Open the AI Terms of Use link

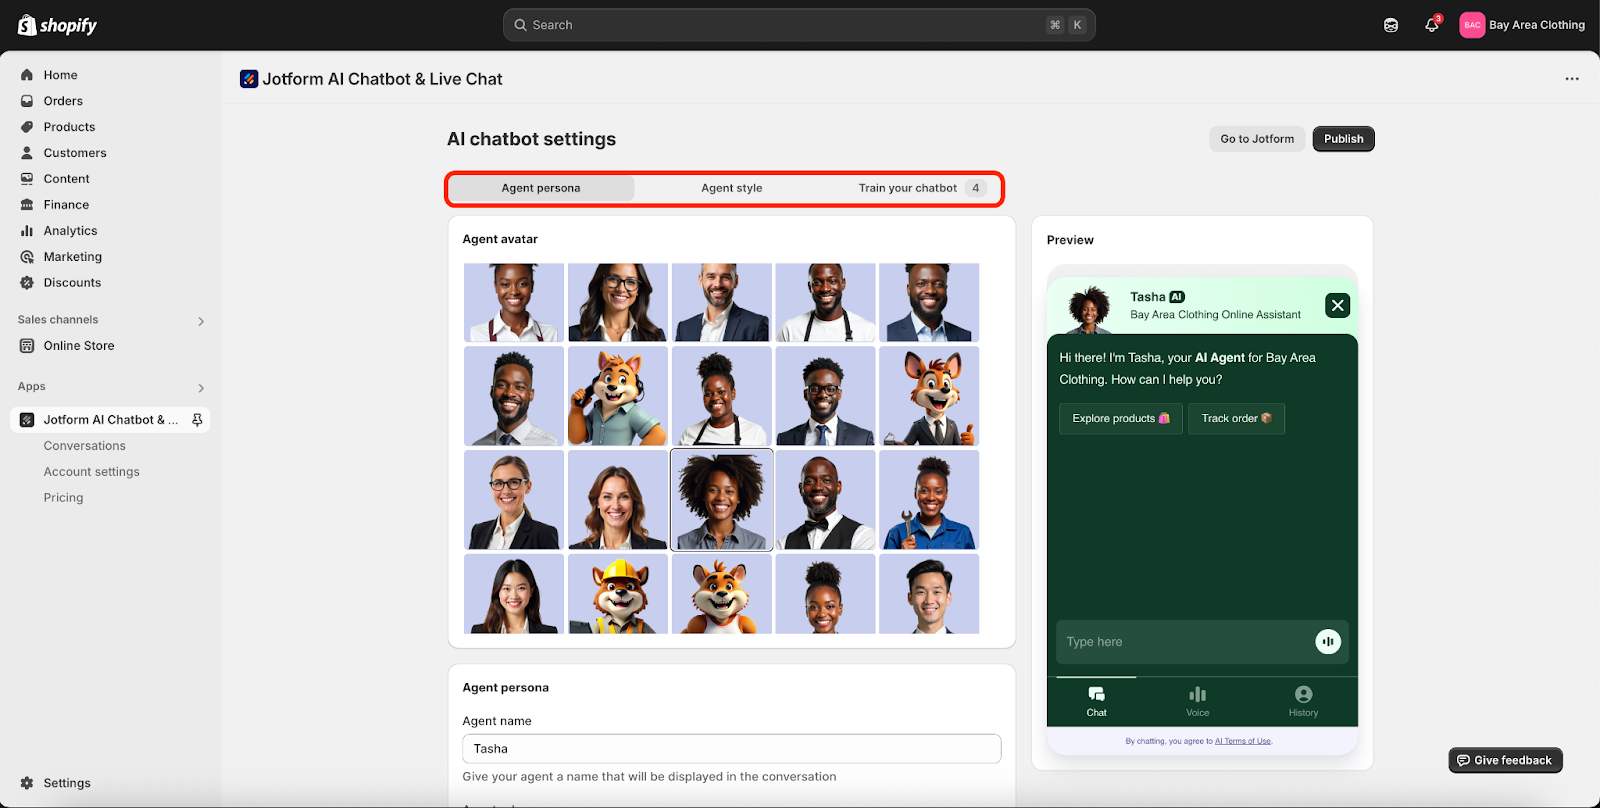(x=1243, y=741)
